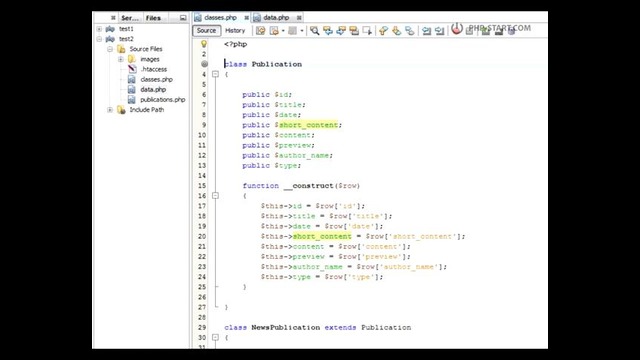Switch editor to History view
The height and width of the screenshot is (360, 640).
coord(235,31)
